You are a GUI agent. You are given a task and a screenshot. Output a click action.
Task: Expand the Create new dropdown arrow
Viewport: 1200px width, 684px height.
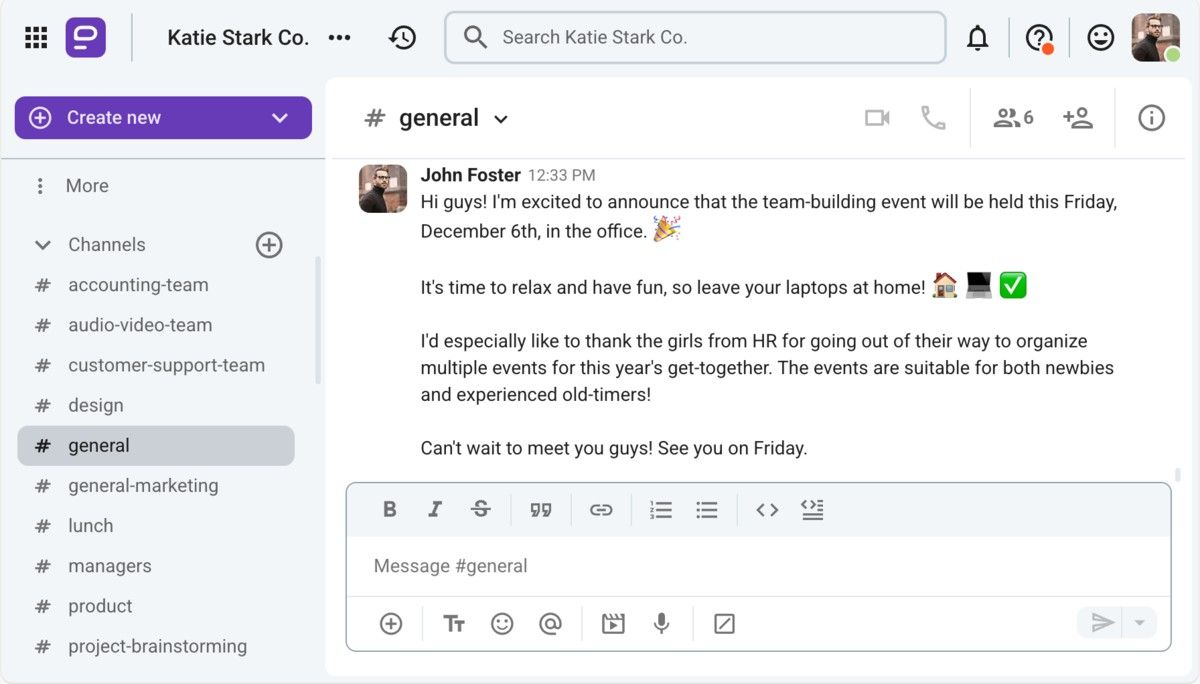(280, 118)
